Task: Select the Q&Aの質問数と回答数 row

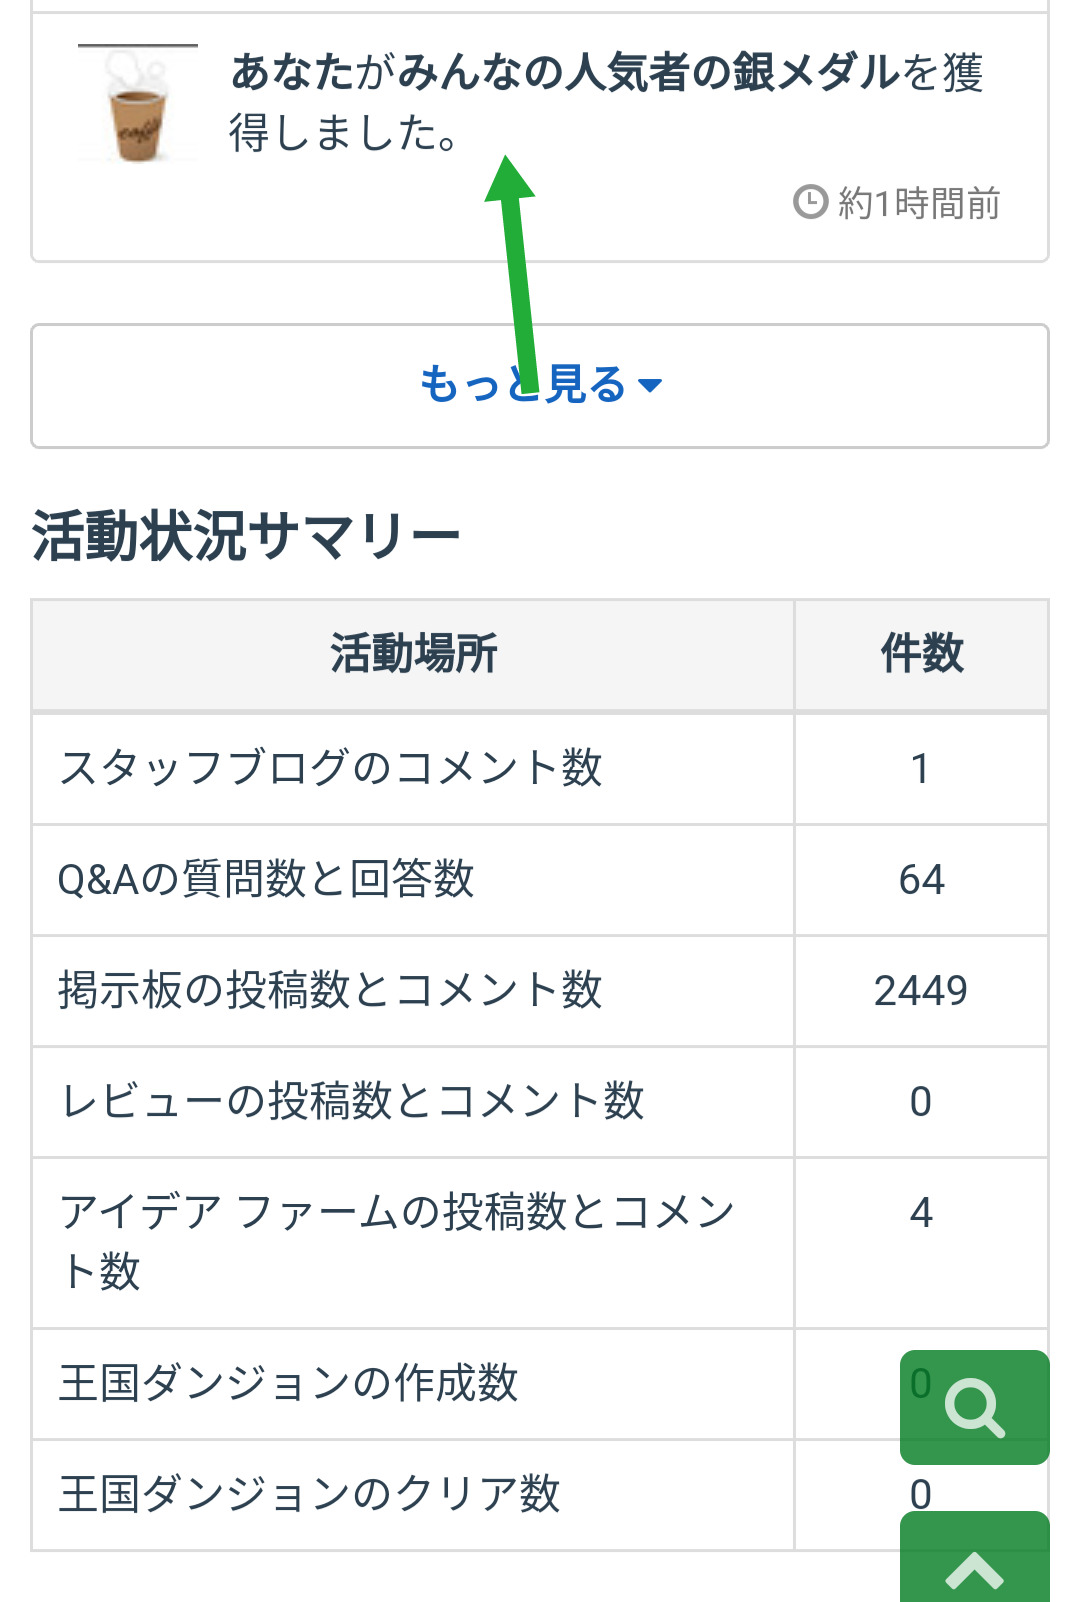Action: (x=266, y=880)
